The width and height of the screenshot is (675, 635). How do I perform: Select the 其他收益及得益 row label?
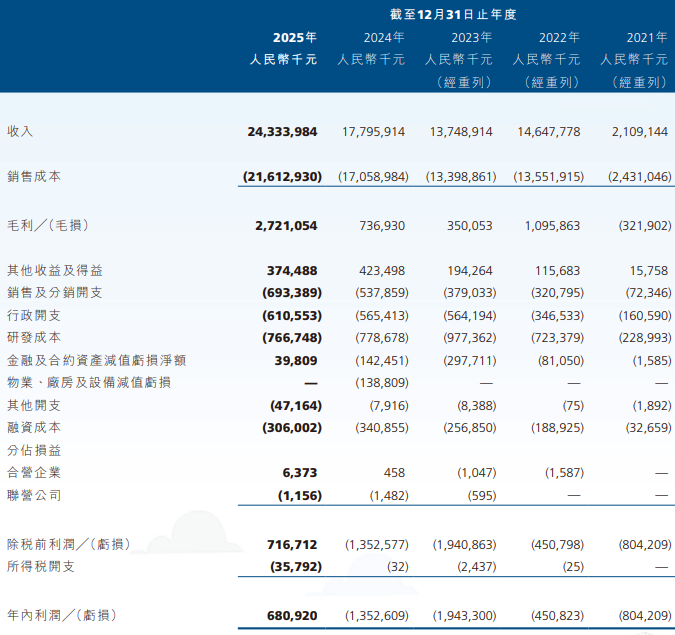point(54,270)
